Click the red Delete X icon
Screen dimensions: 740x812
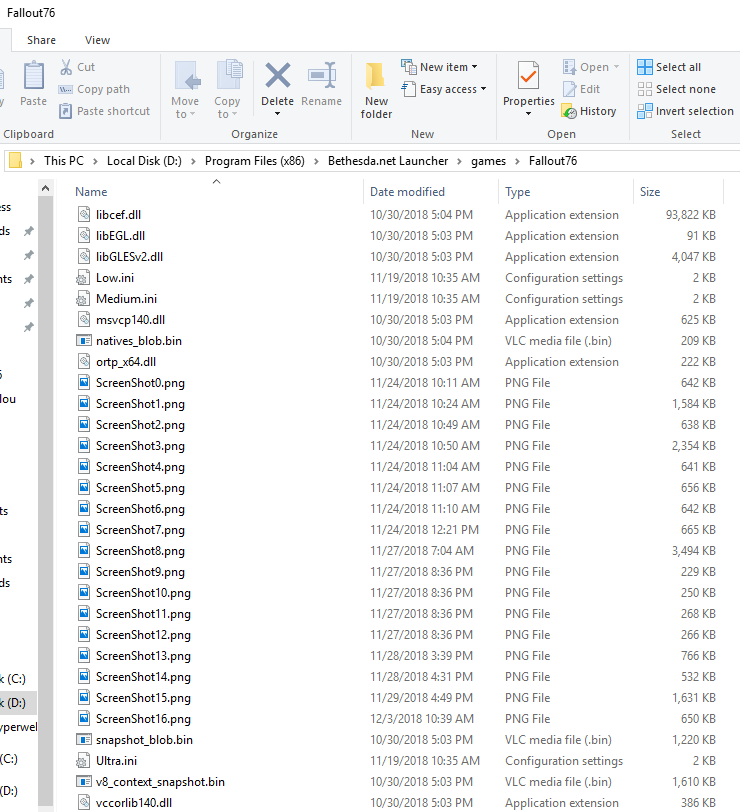278,75
